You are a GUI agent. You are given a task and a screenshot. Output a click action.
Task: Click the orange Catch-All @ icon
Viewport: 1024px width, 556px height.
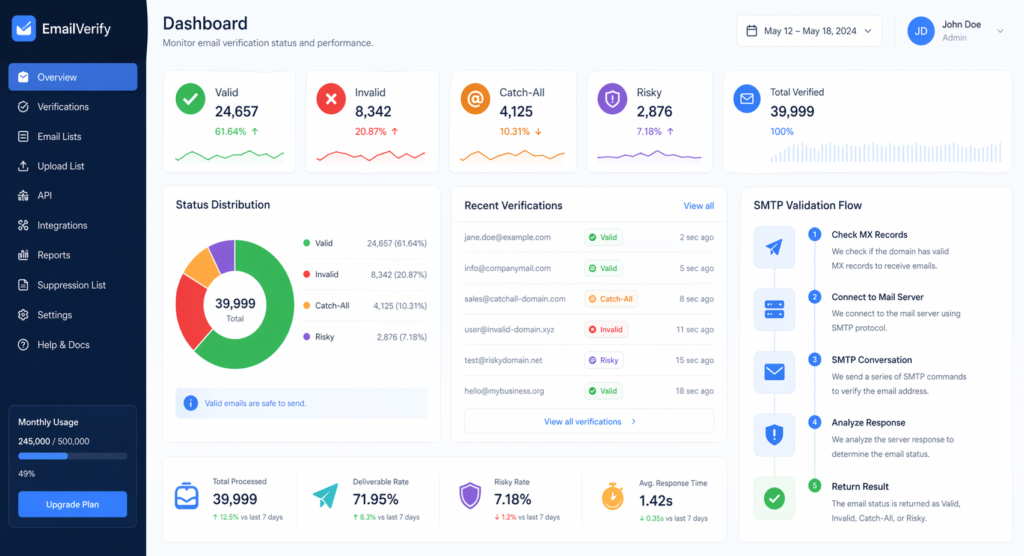pos(475,98)
